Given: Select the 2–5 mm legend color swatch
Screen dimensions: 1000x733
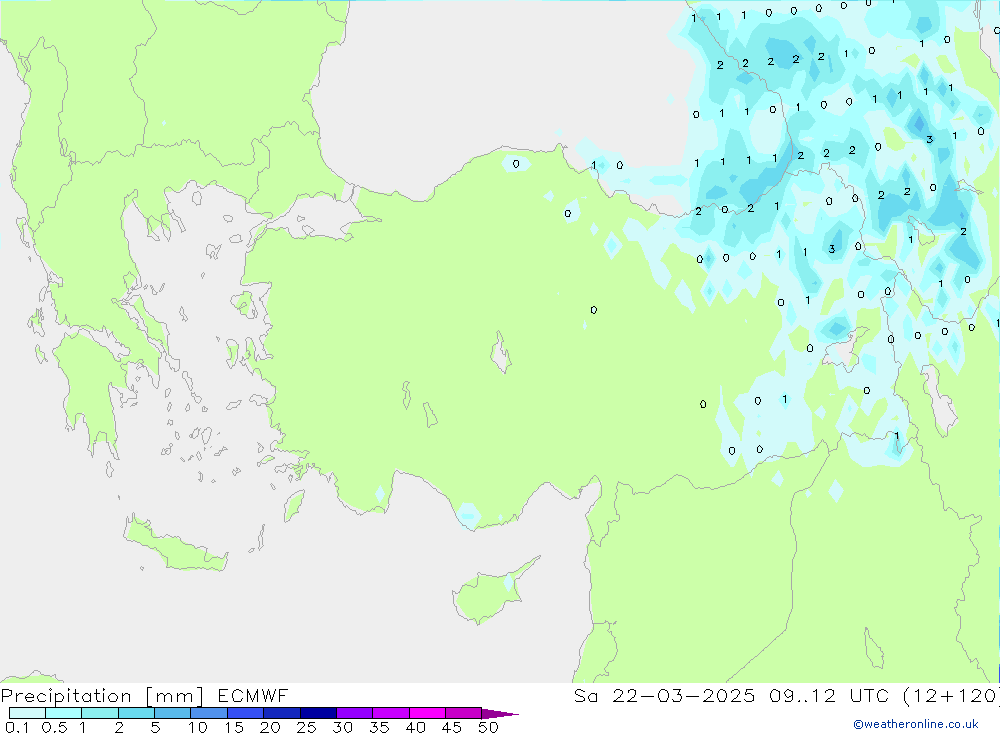Looking at the screenshot, I should (x=136, y=713).
